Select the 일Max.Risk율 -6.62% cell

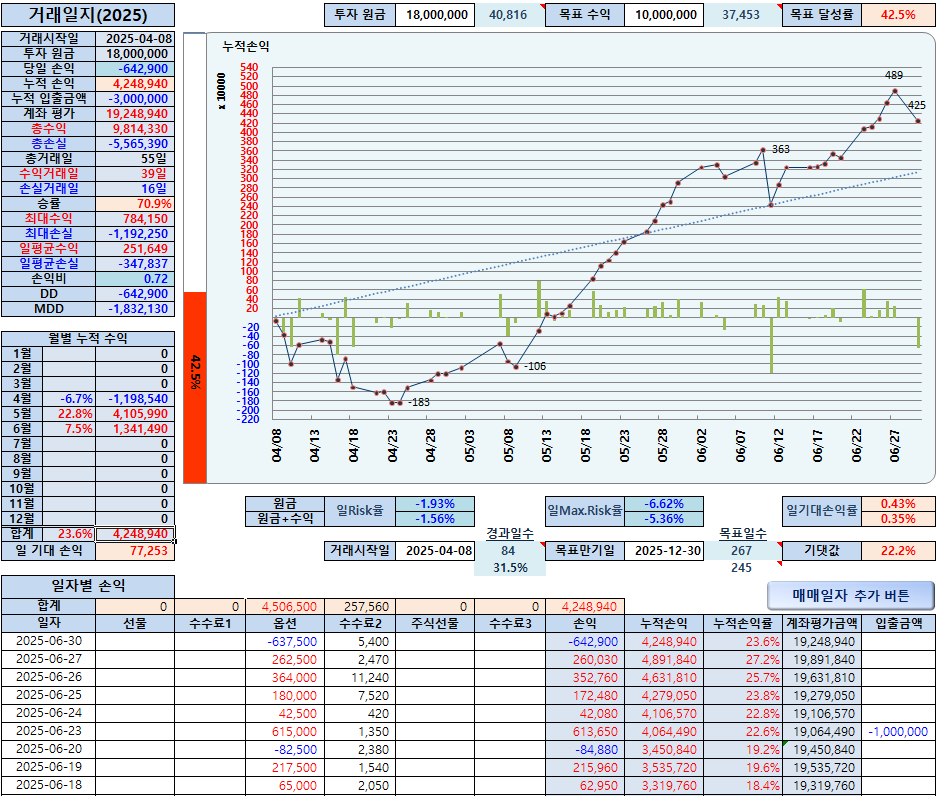[x=664, y=504]
